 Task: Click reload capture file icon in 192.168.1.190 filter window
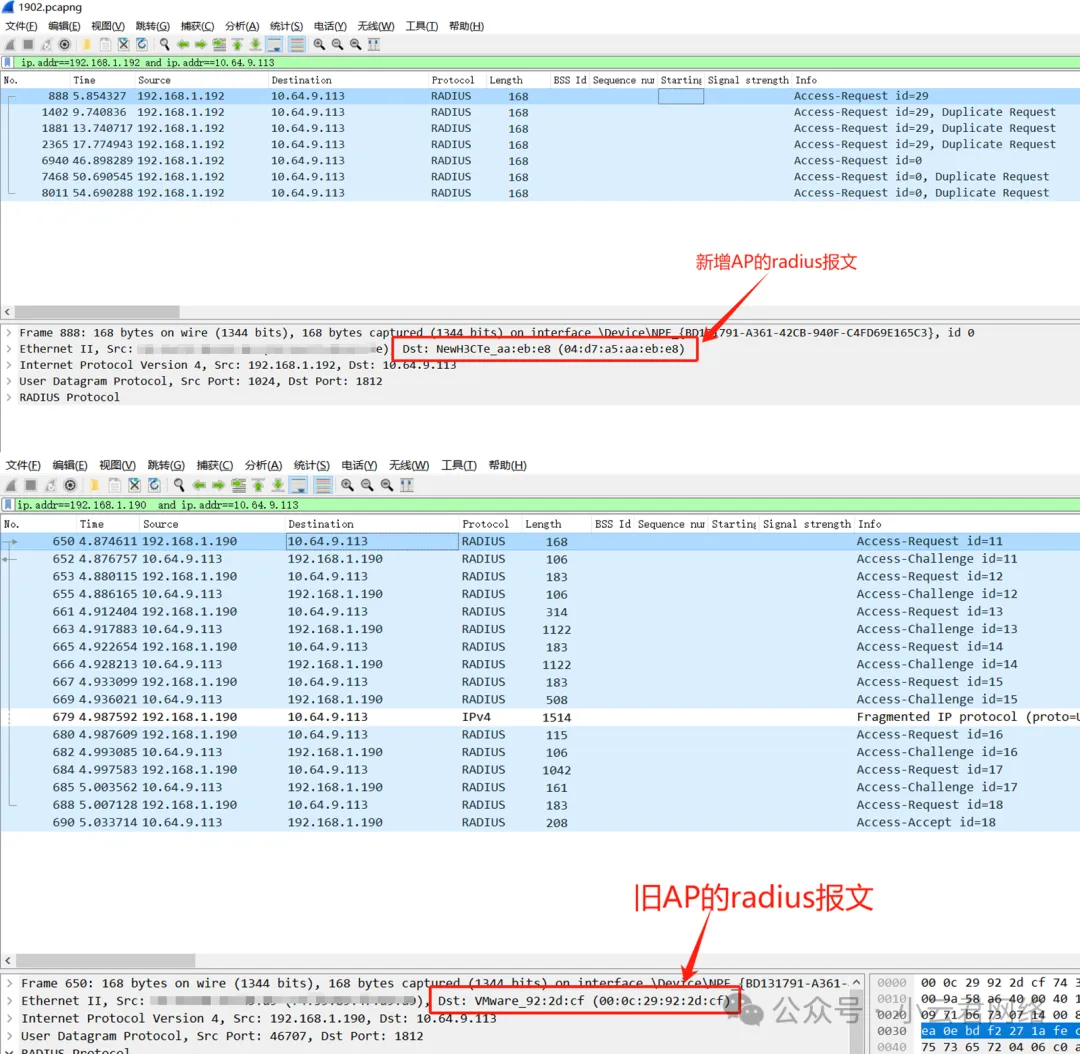(154, 485)
